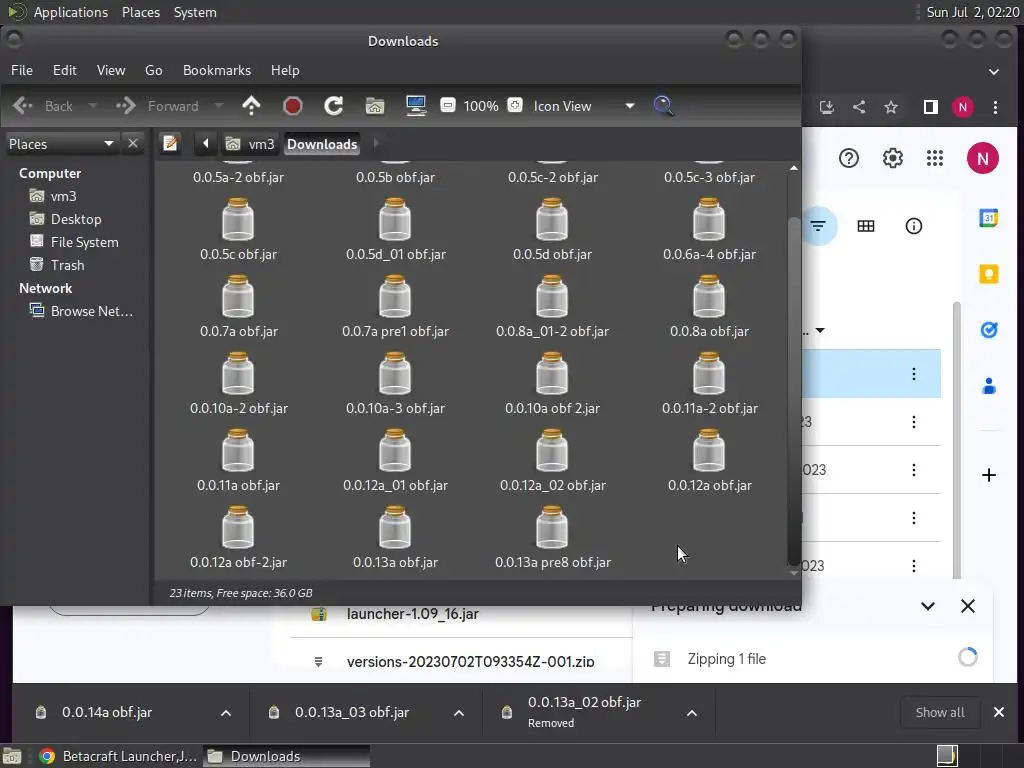Open Chrome three-dot menu

[x=995, y=107]
